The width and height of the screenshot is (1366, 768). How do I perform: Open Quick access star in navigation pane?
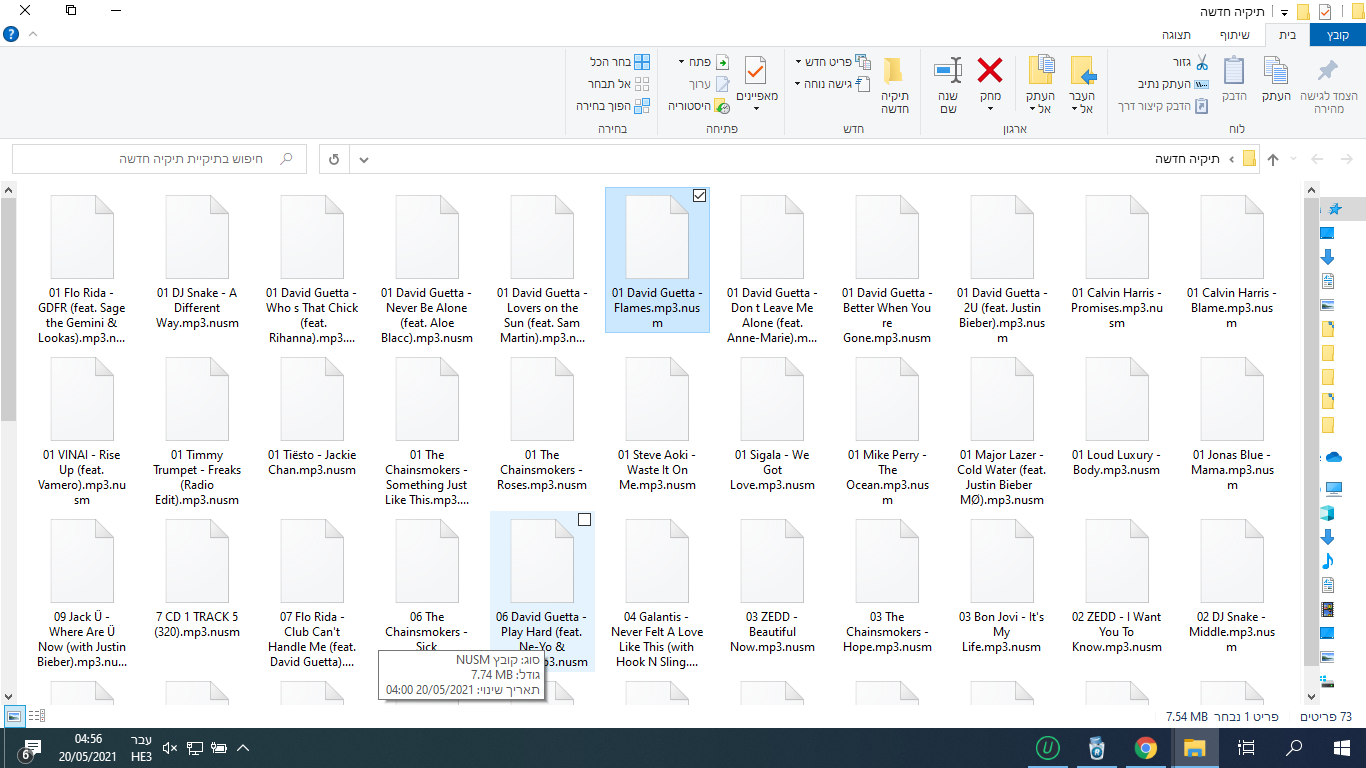[x=1333, y=209]
